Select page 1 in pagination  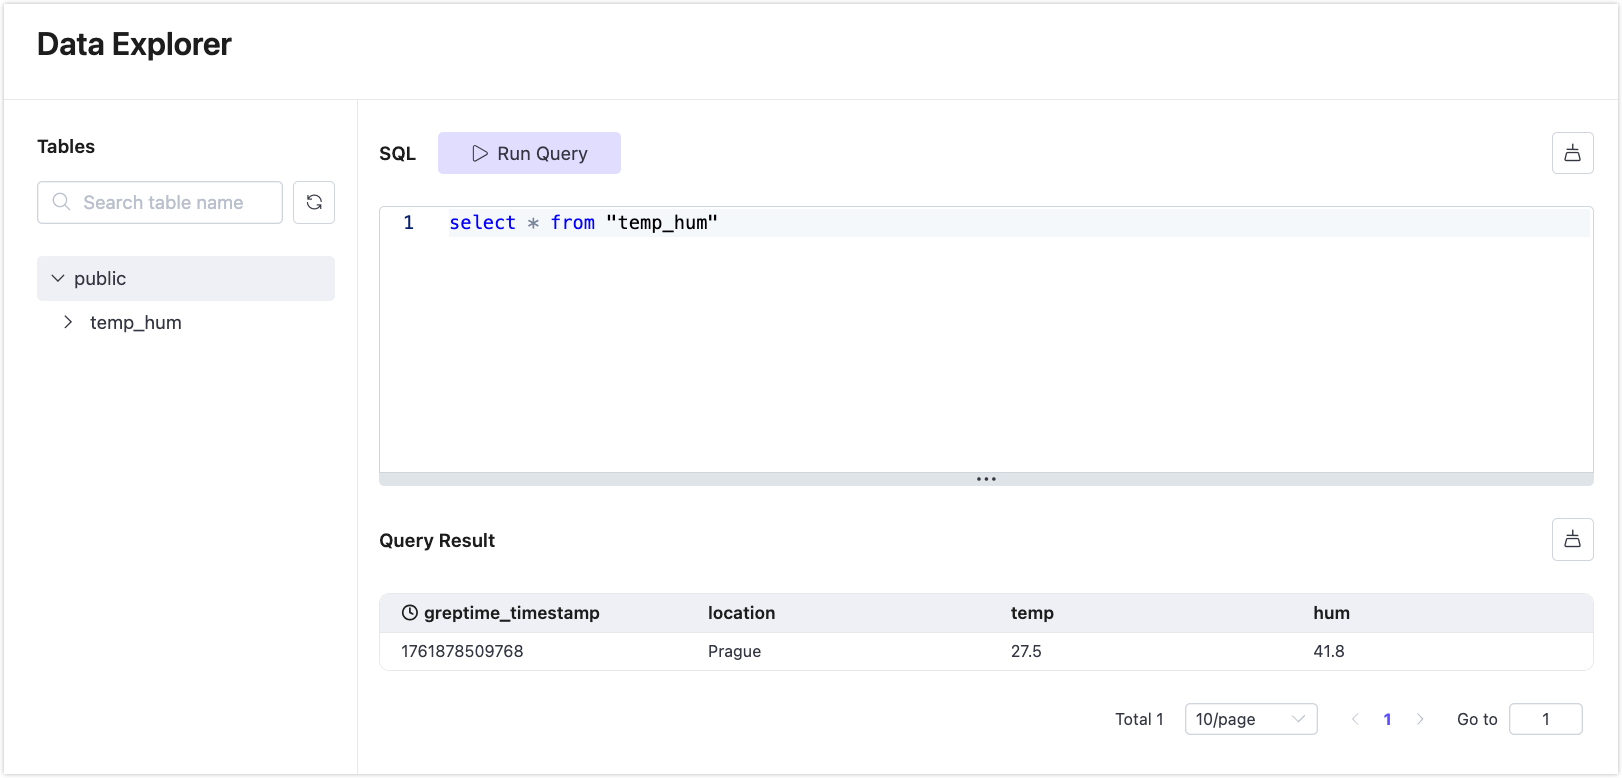pos(1387,719)
